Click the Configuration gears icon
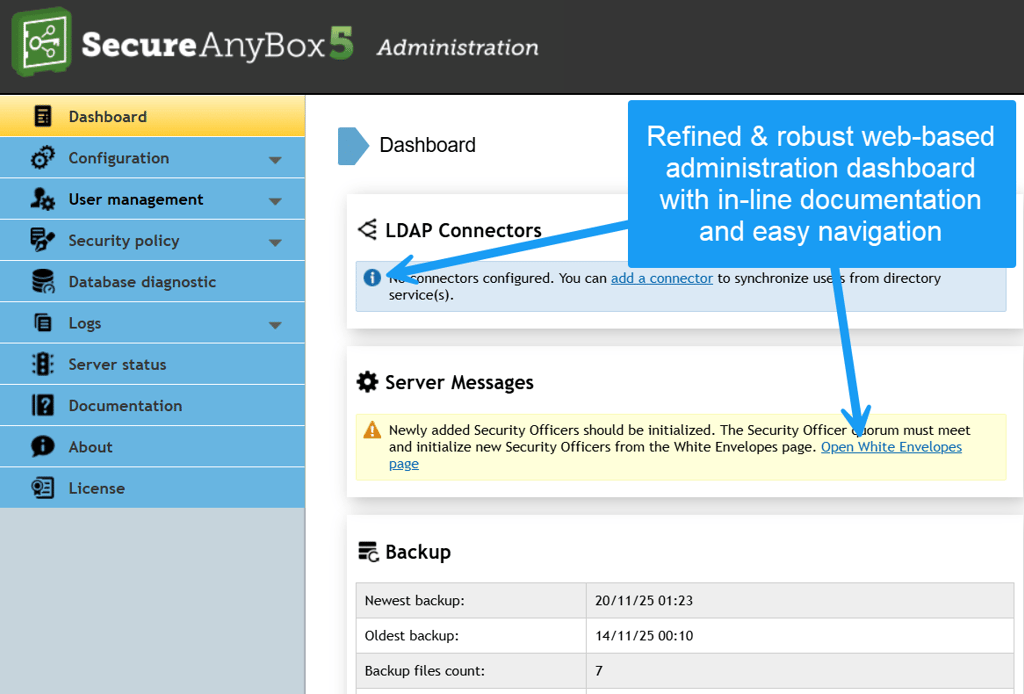Viewport: 1024px width, 694px height. tap(42, 158)
